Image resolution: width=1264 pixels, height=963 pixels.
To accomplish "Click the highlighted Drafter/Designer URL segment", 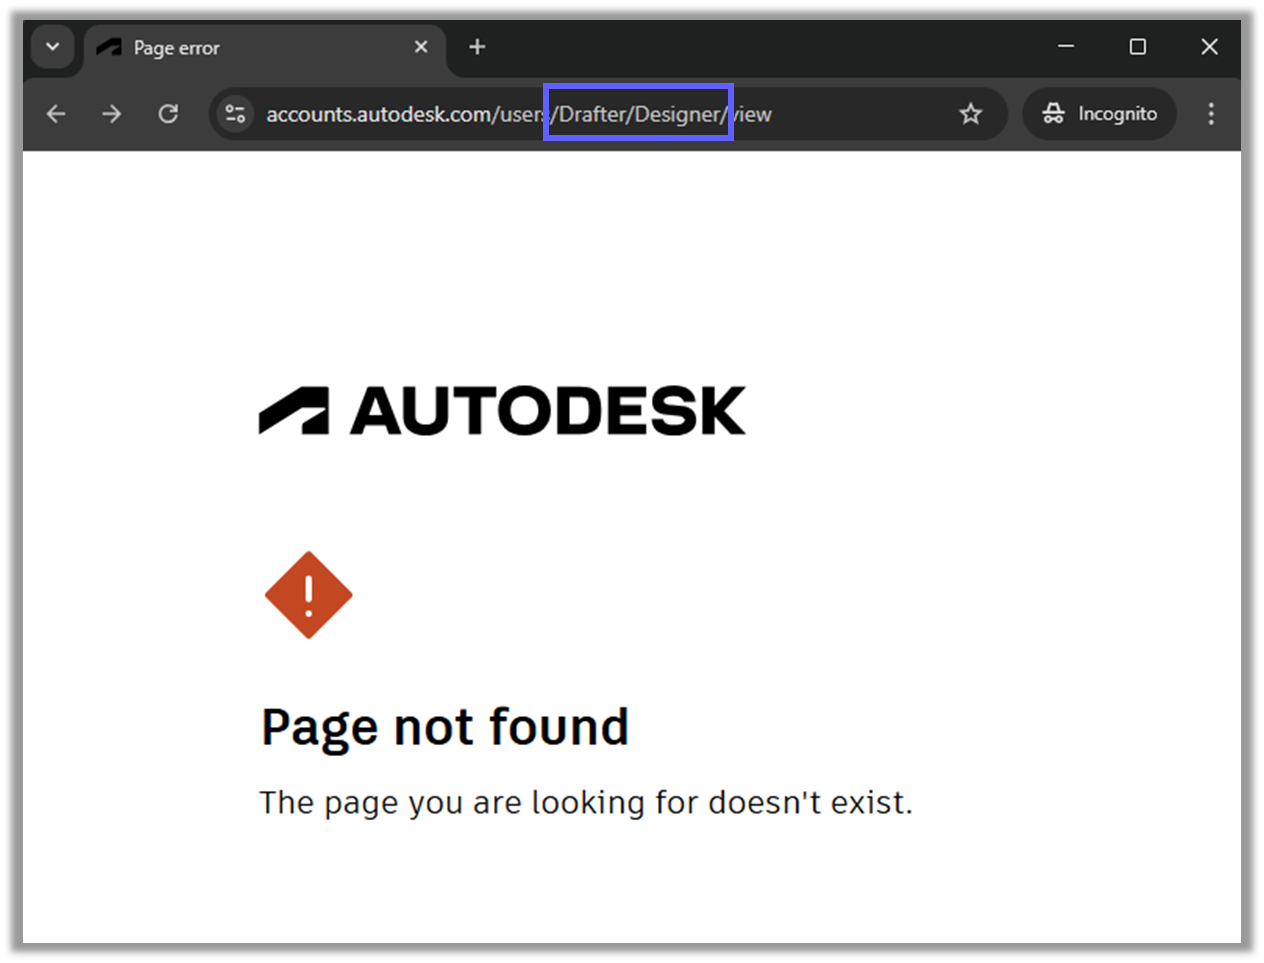I will pos(637,113).
